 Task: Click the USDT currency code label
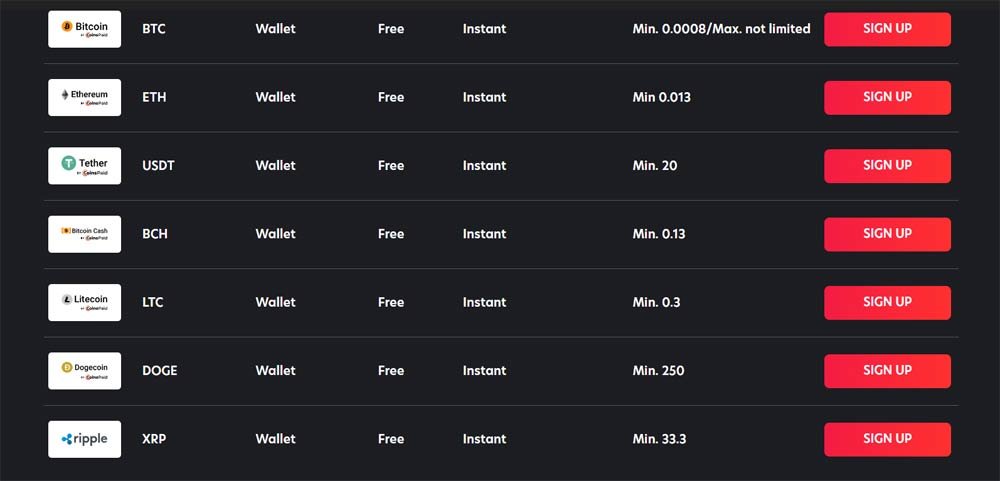(158, 166)
